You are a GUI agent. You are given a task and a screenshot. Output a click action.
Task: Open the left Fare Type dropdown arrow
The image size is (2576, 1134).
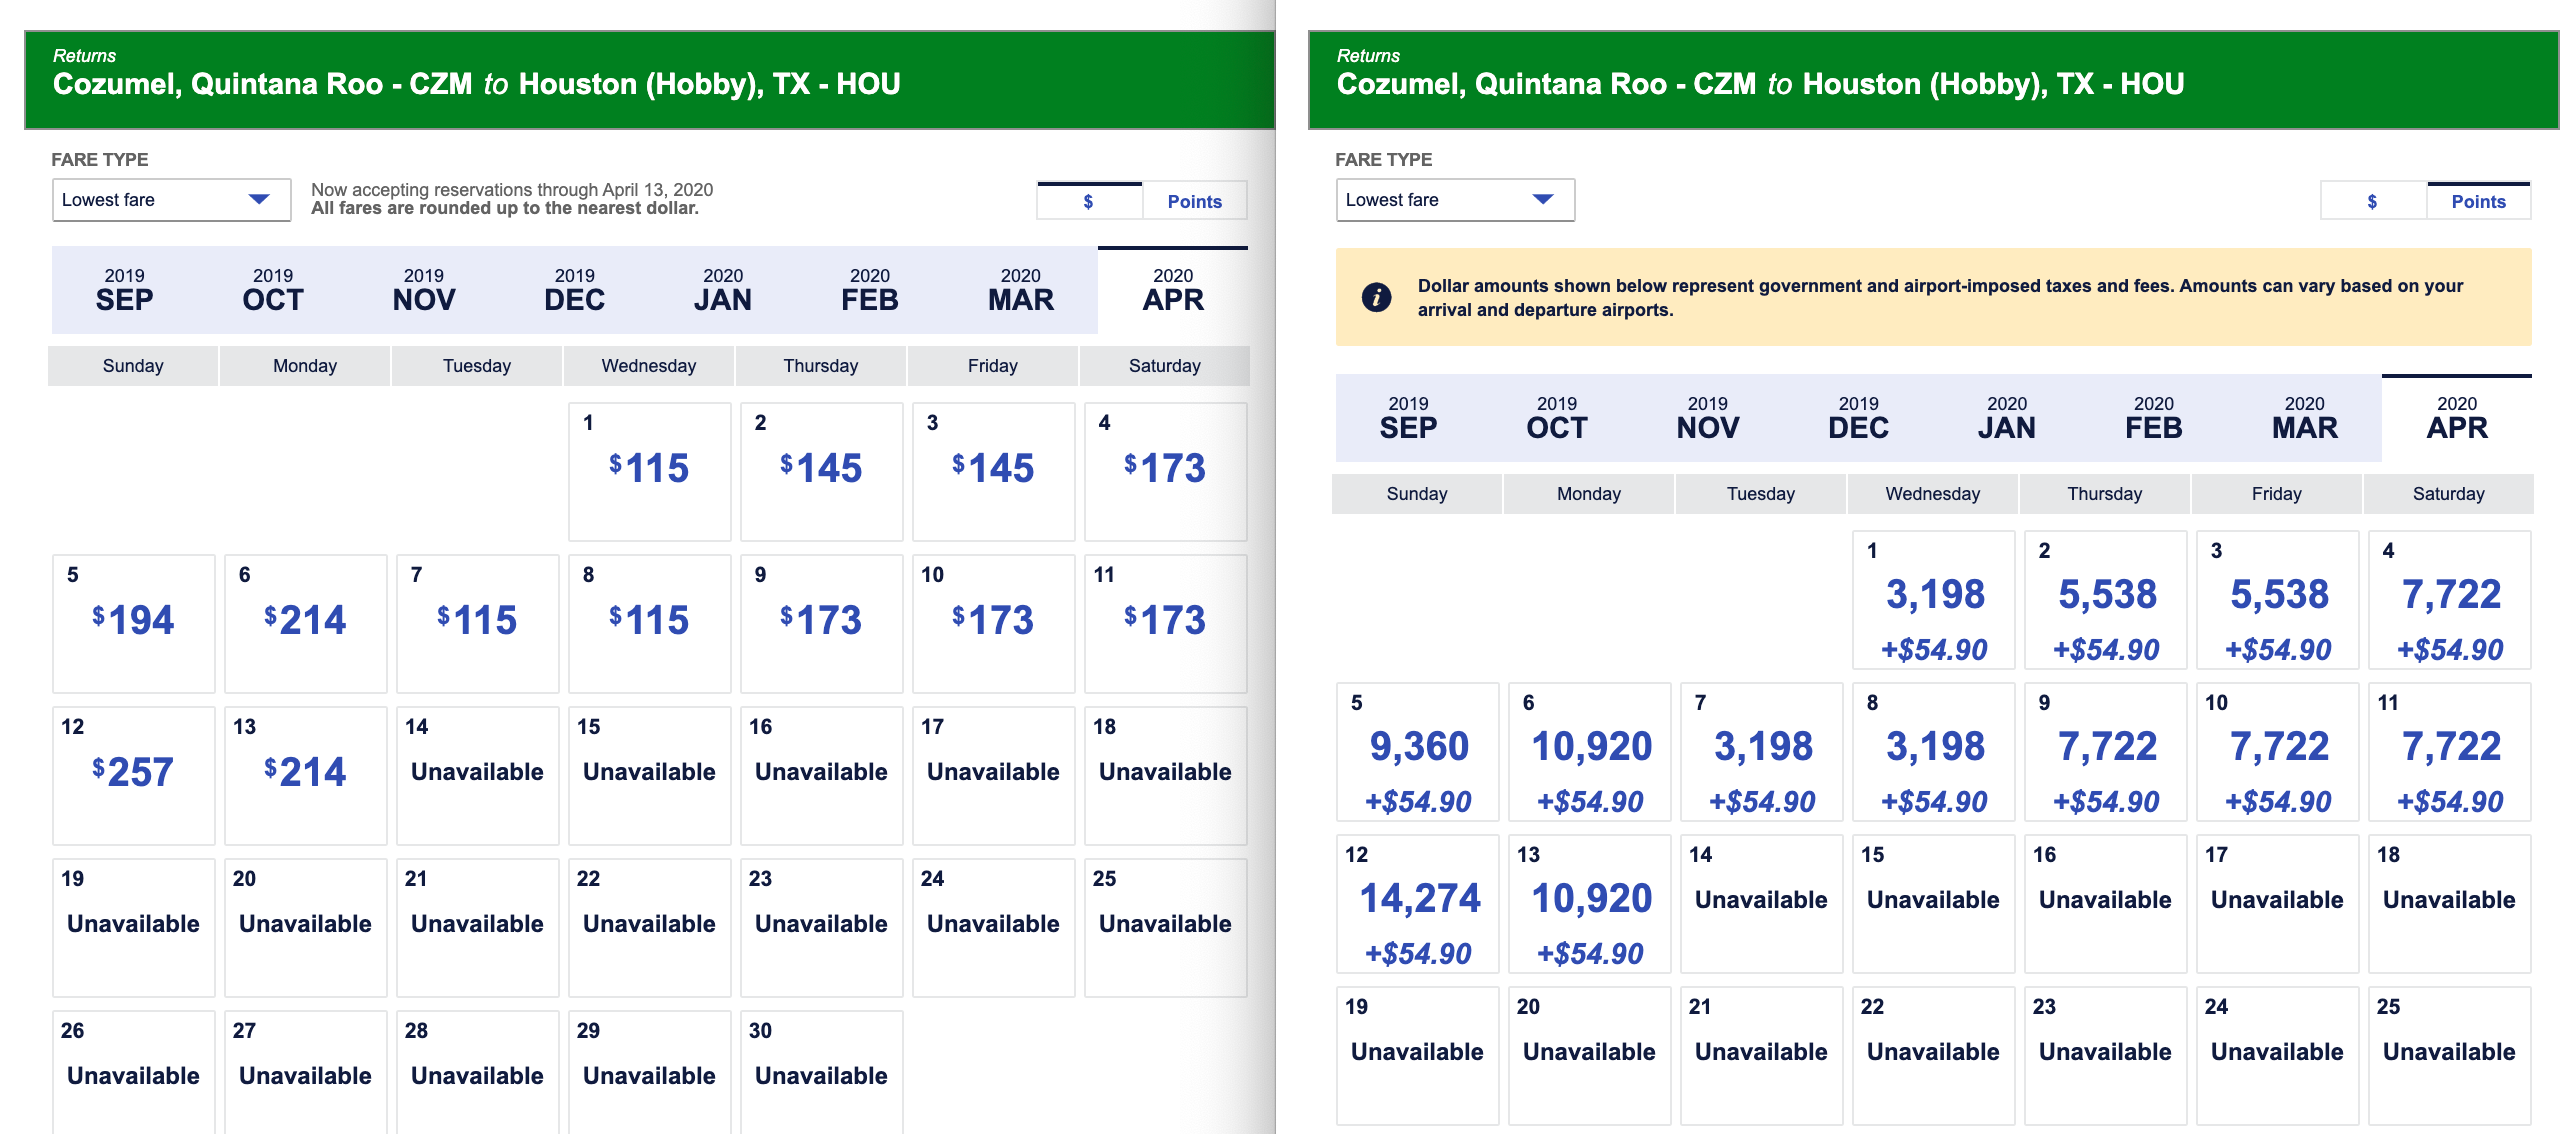click(x=259, y=199)
